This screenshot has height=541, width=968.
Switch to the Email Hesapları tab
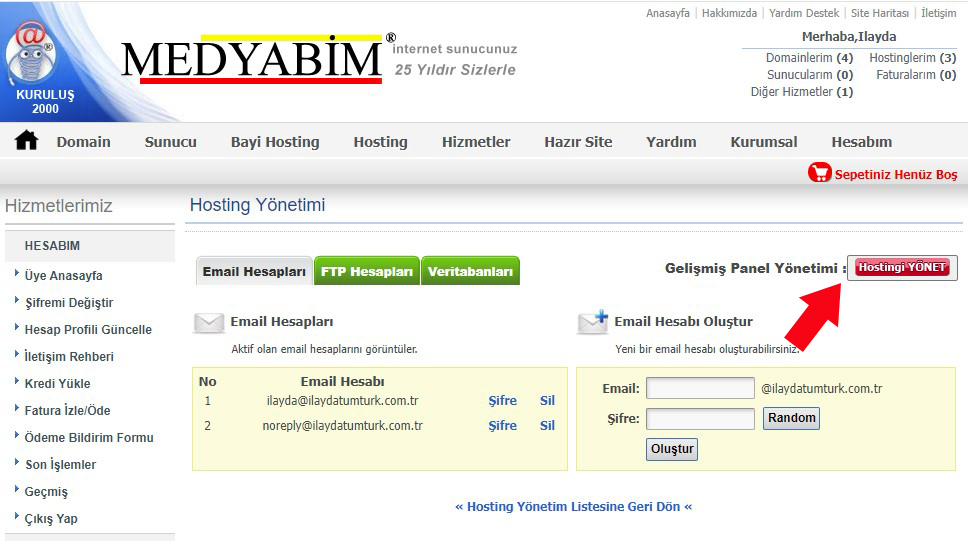coord(254,271)
